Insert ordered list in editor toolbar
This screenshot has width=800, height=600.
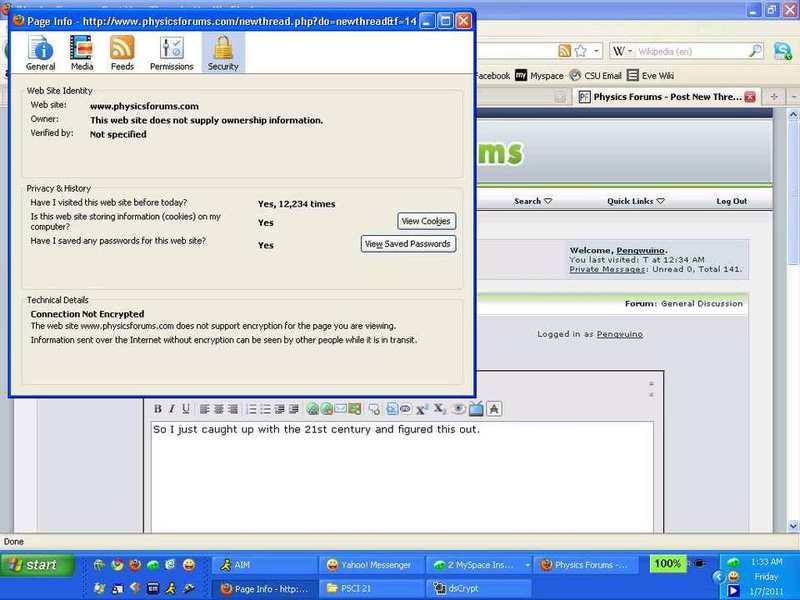(x=252, y=409)
